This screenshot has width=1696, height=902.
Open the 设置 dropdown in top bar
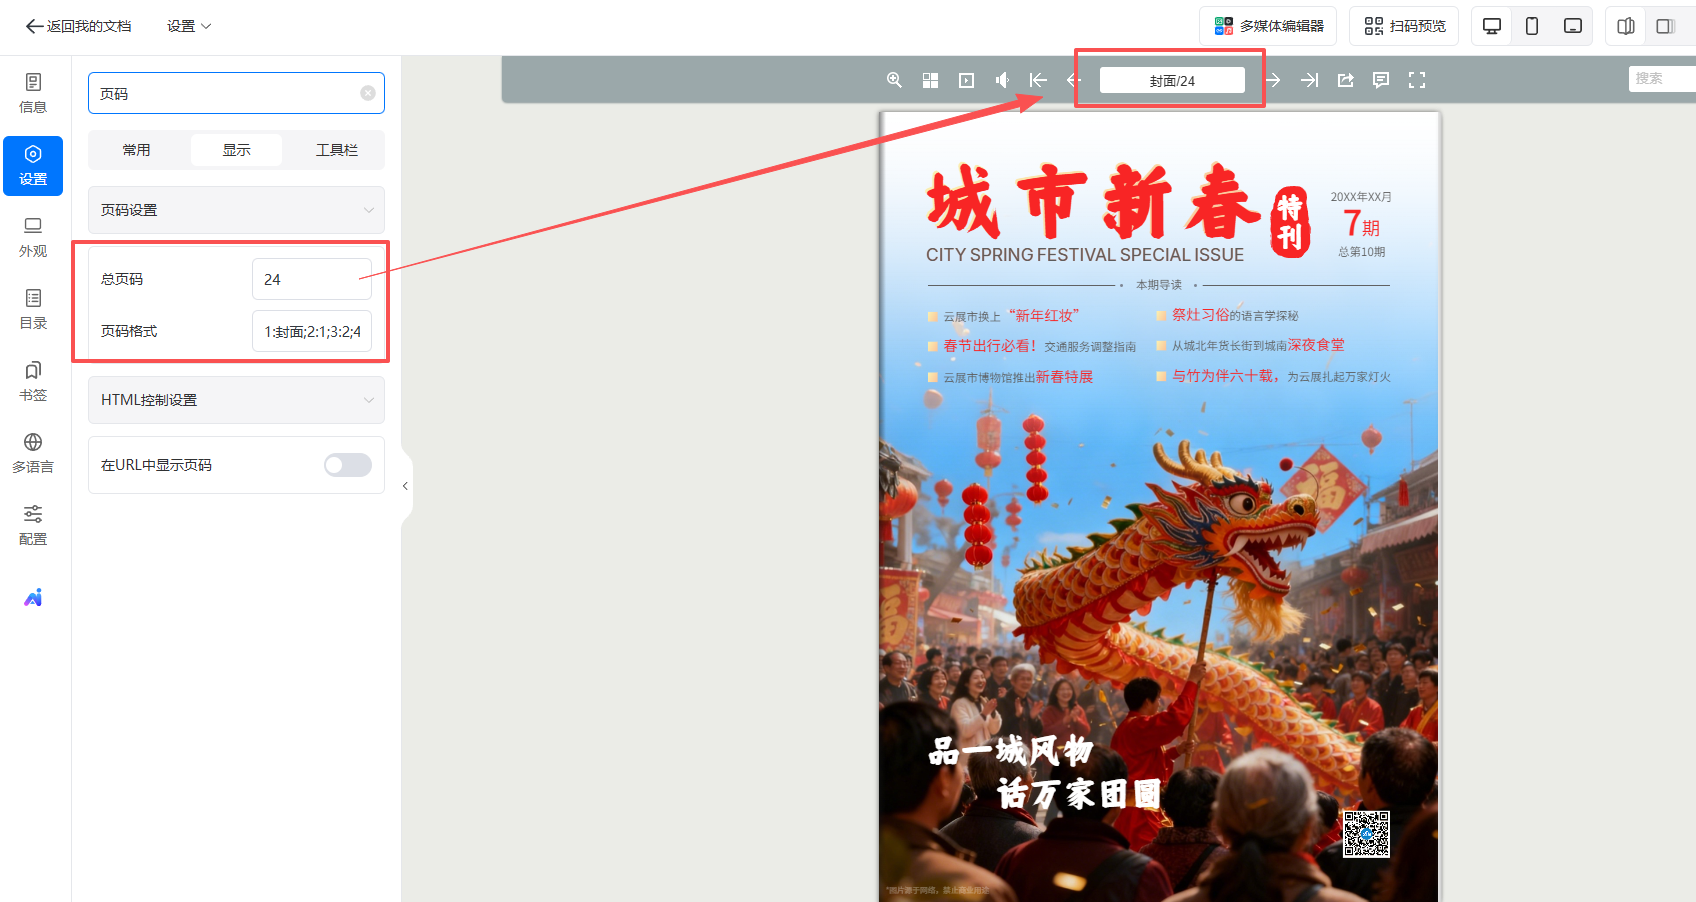click(x=189, y=26)
